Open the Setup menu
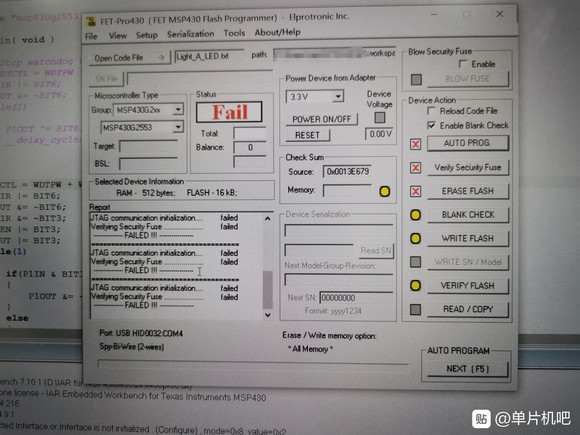The width and height of the screenshot is (580, 435). click(146, 35)
